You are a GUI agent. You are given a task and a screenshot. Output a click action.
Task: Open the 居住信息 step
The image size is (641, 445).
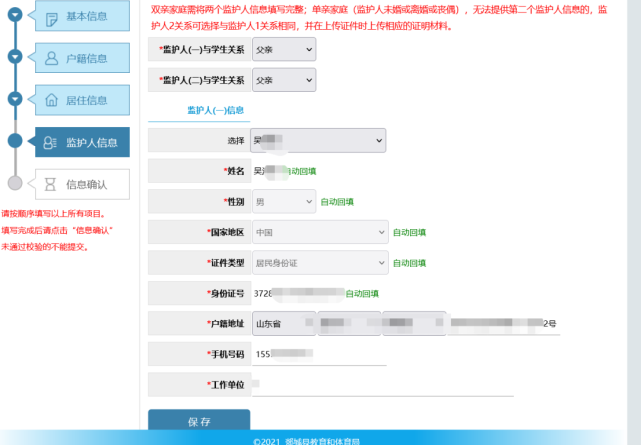pyautogui.click(x=82, y=100)
